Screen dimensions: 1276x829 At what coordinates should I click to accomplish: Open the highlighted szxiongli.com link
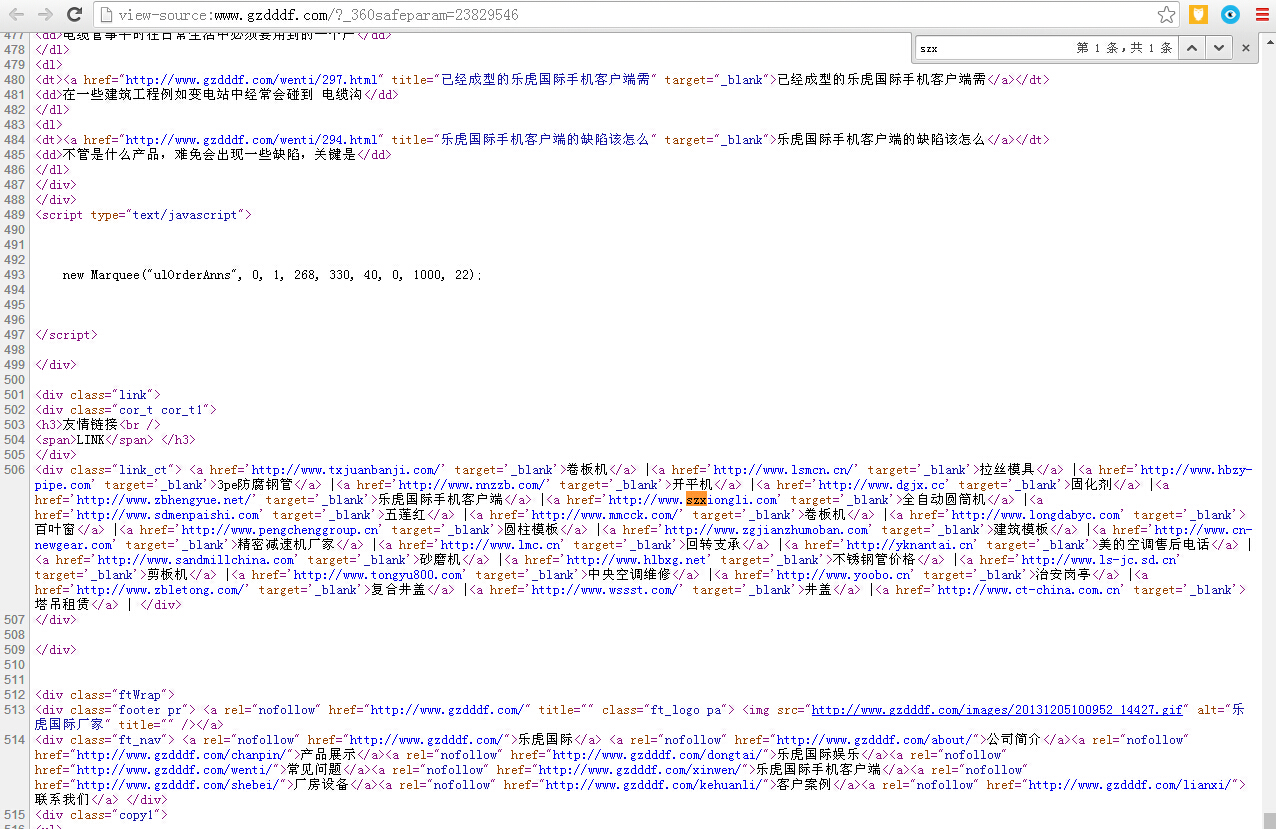[696, 500]
